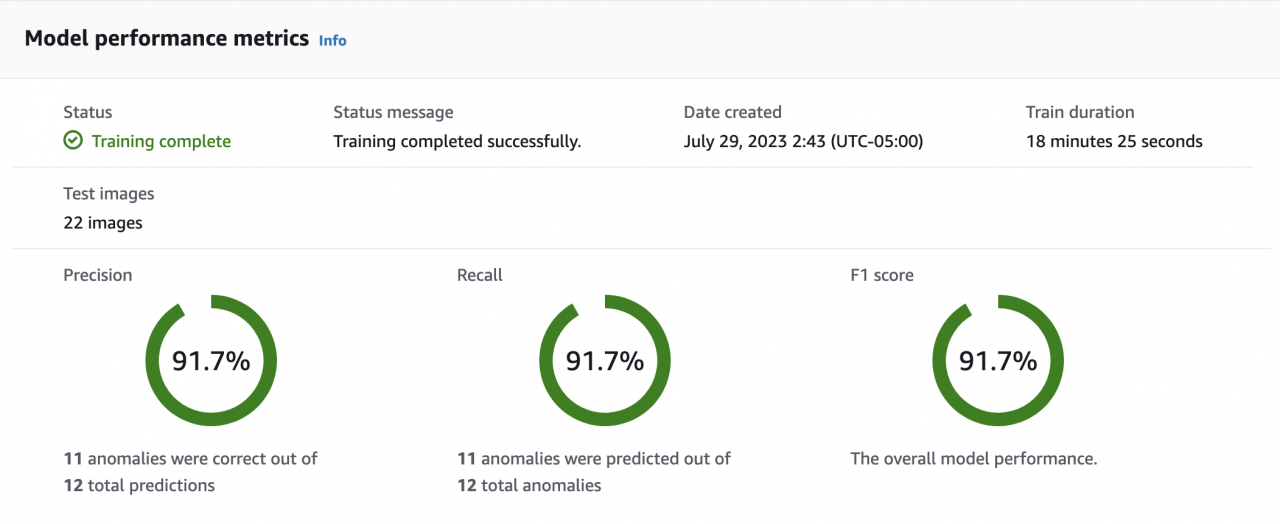The width and height of the screenshot is (1280, 524).
Task: Select the Training complete status text
Action: pyautogui.click(x=161, y=141)
